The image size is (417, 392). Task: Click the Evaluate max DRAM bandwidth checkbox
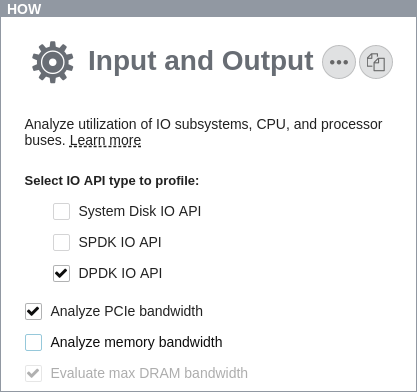[33, 373]
